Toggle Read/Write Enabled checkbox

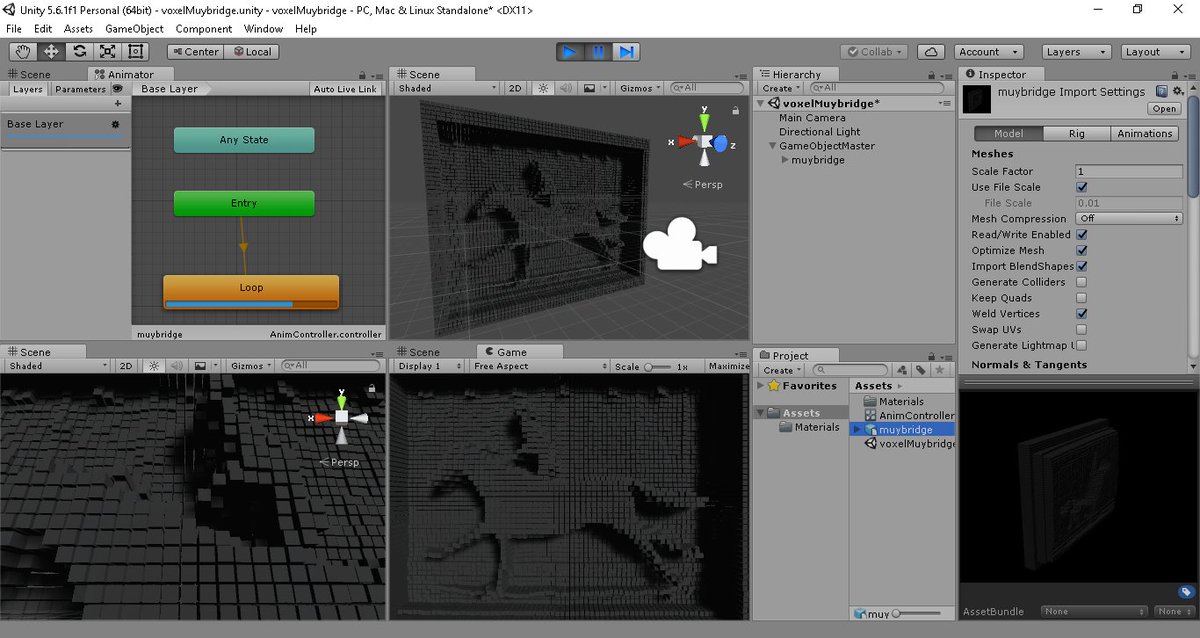click(x=1081, y=234)
